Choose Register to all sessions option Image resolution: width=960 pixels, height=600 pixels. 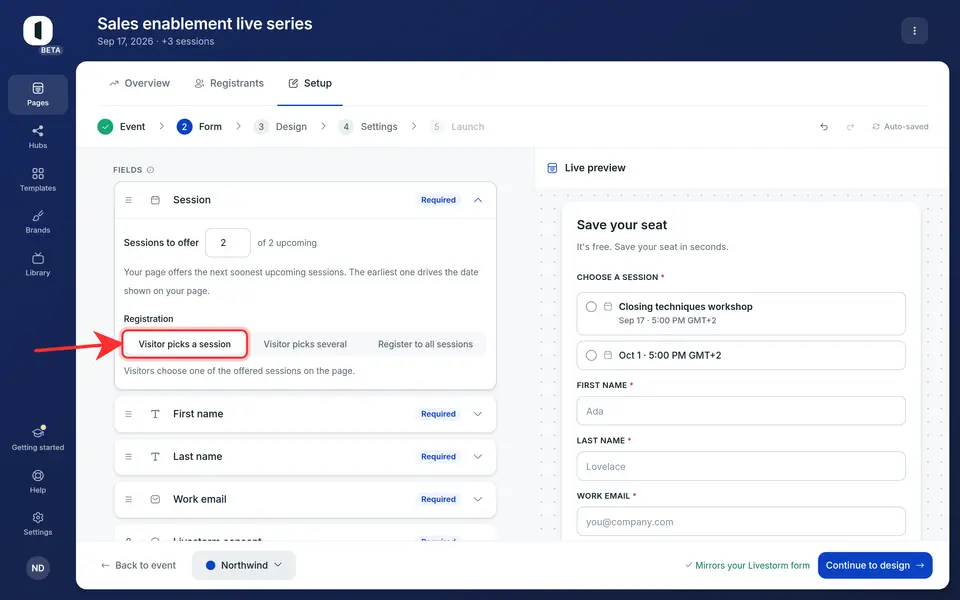[426, 344]
